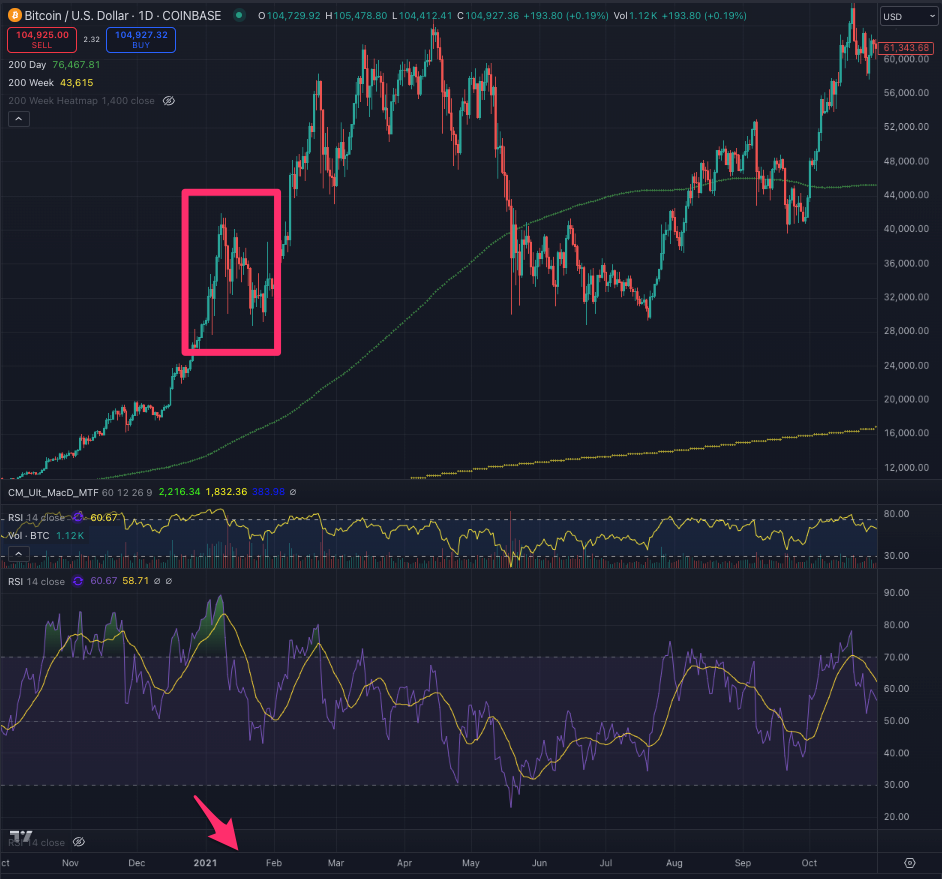The height and width of the screenshot is (879, 942).
Task: Click the orange Bitcoin symbol logo
Action: [14, 16]
